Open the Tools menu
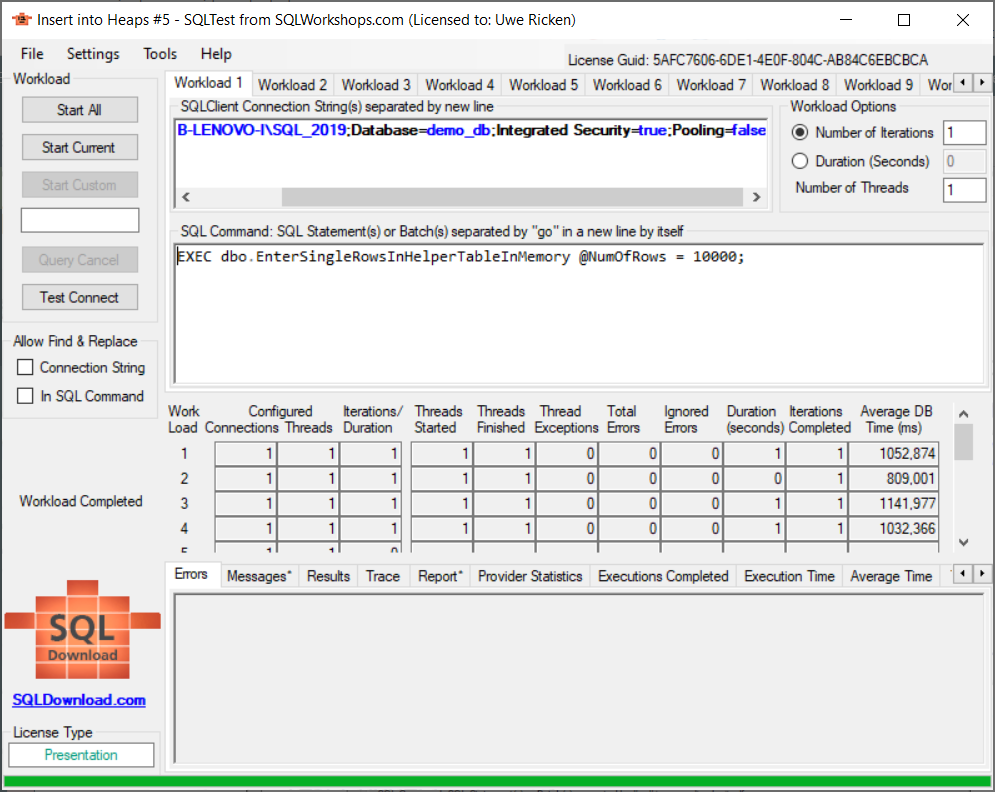The width and height of the screenshot is (995, 792). tap(160, 54)
